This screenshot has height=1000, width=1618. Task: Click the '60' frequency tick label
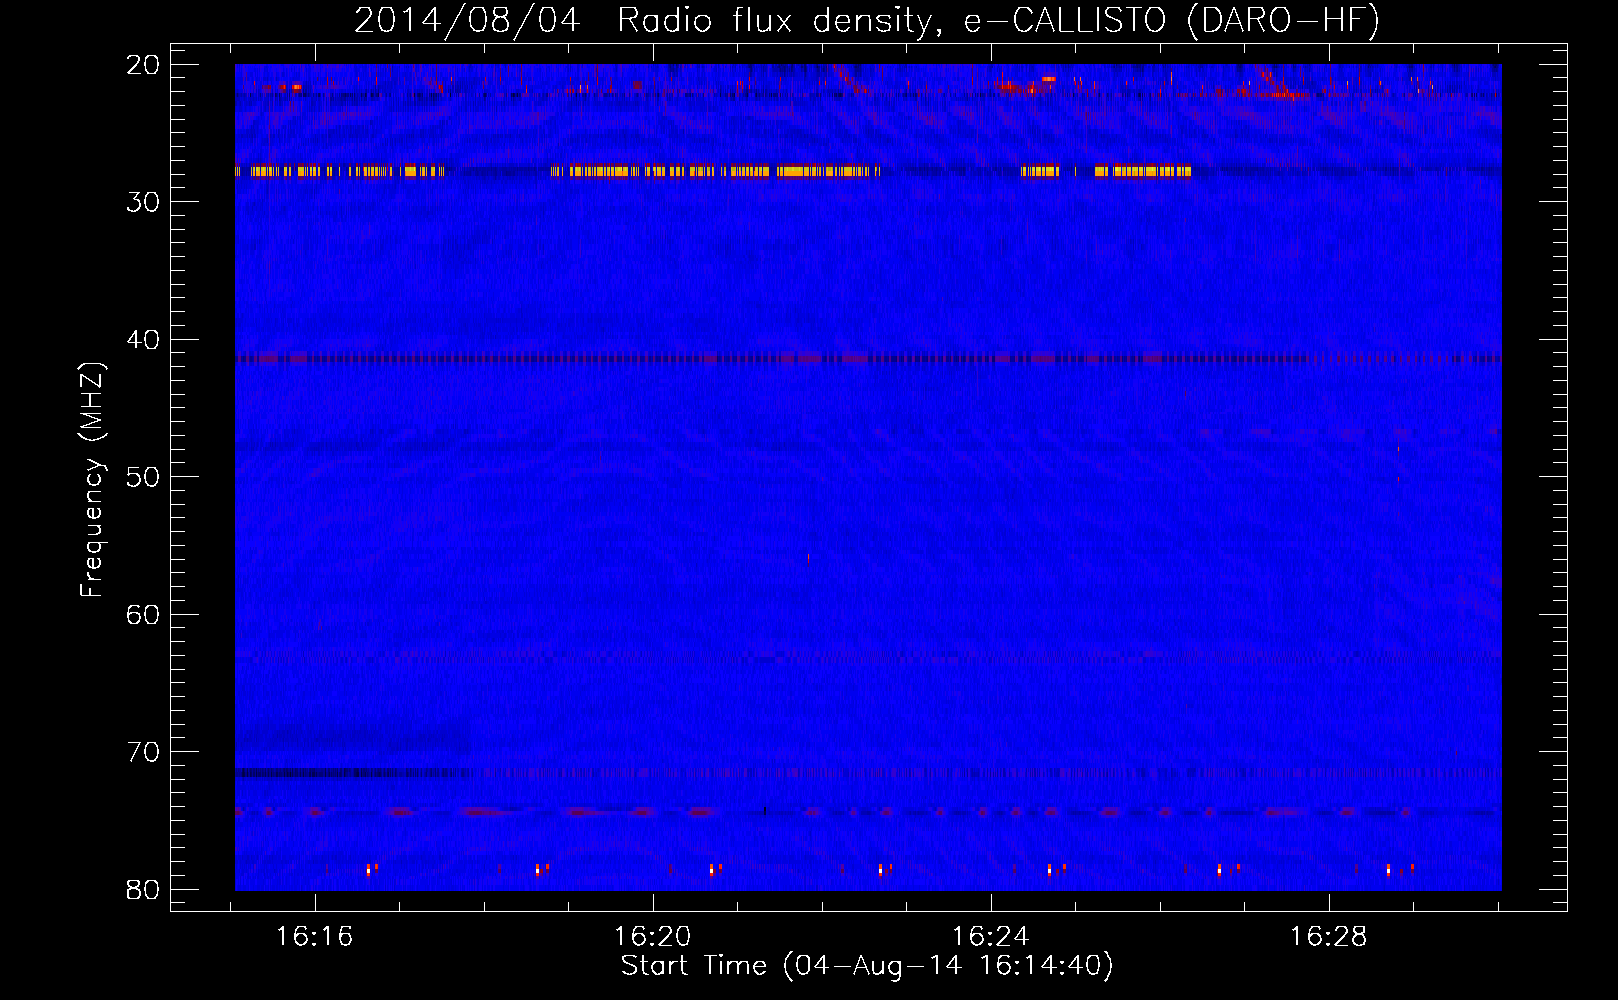pos(143,615)
